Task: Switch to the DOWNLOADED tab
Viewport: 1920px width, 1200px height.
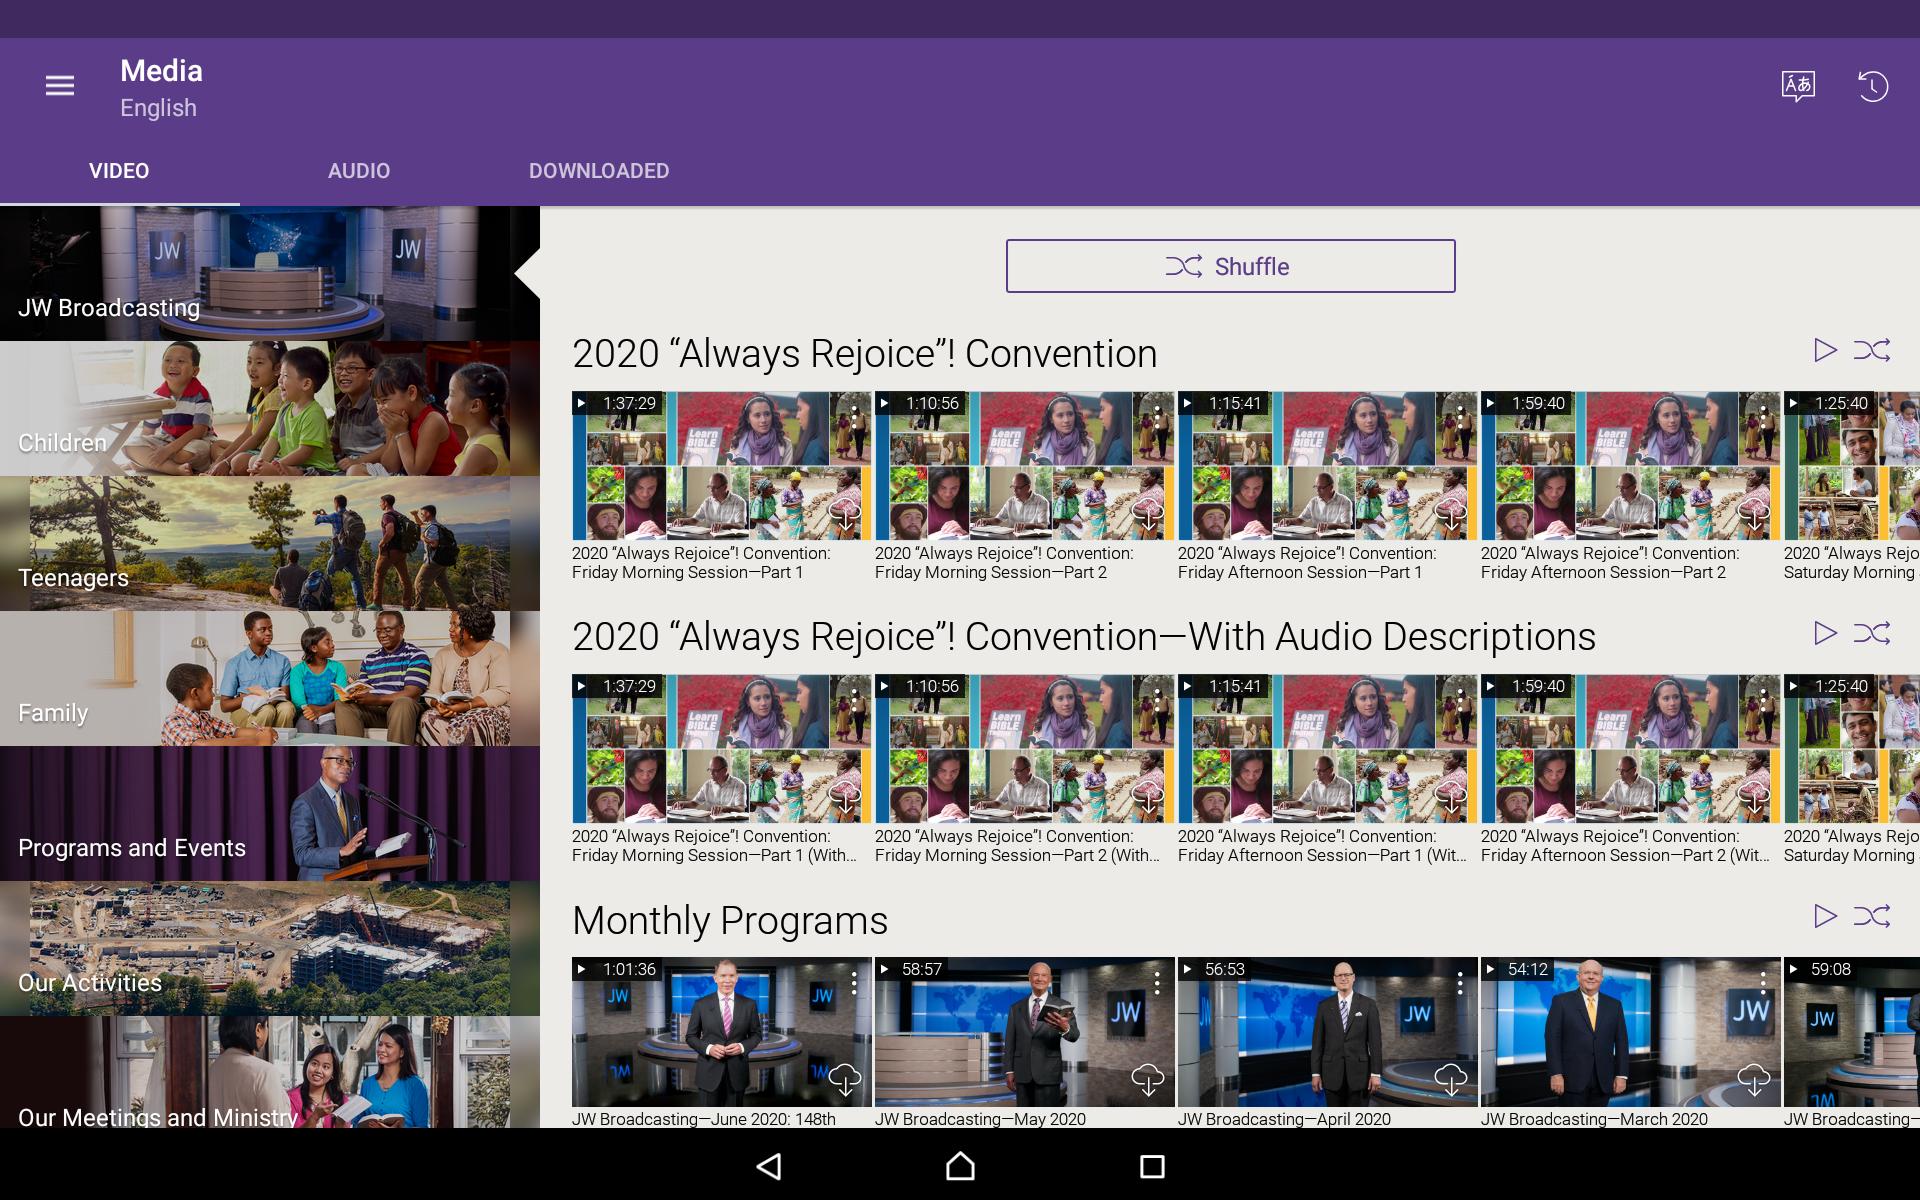Action: click(x=599, y=171)
